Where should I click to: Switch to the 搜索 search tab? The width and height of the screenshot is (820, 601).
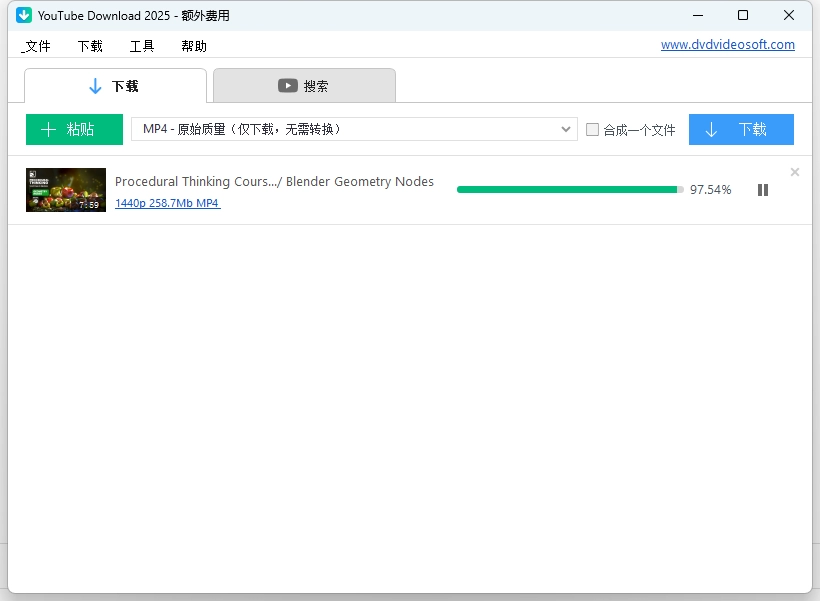[x=304, y=86]
